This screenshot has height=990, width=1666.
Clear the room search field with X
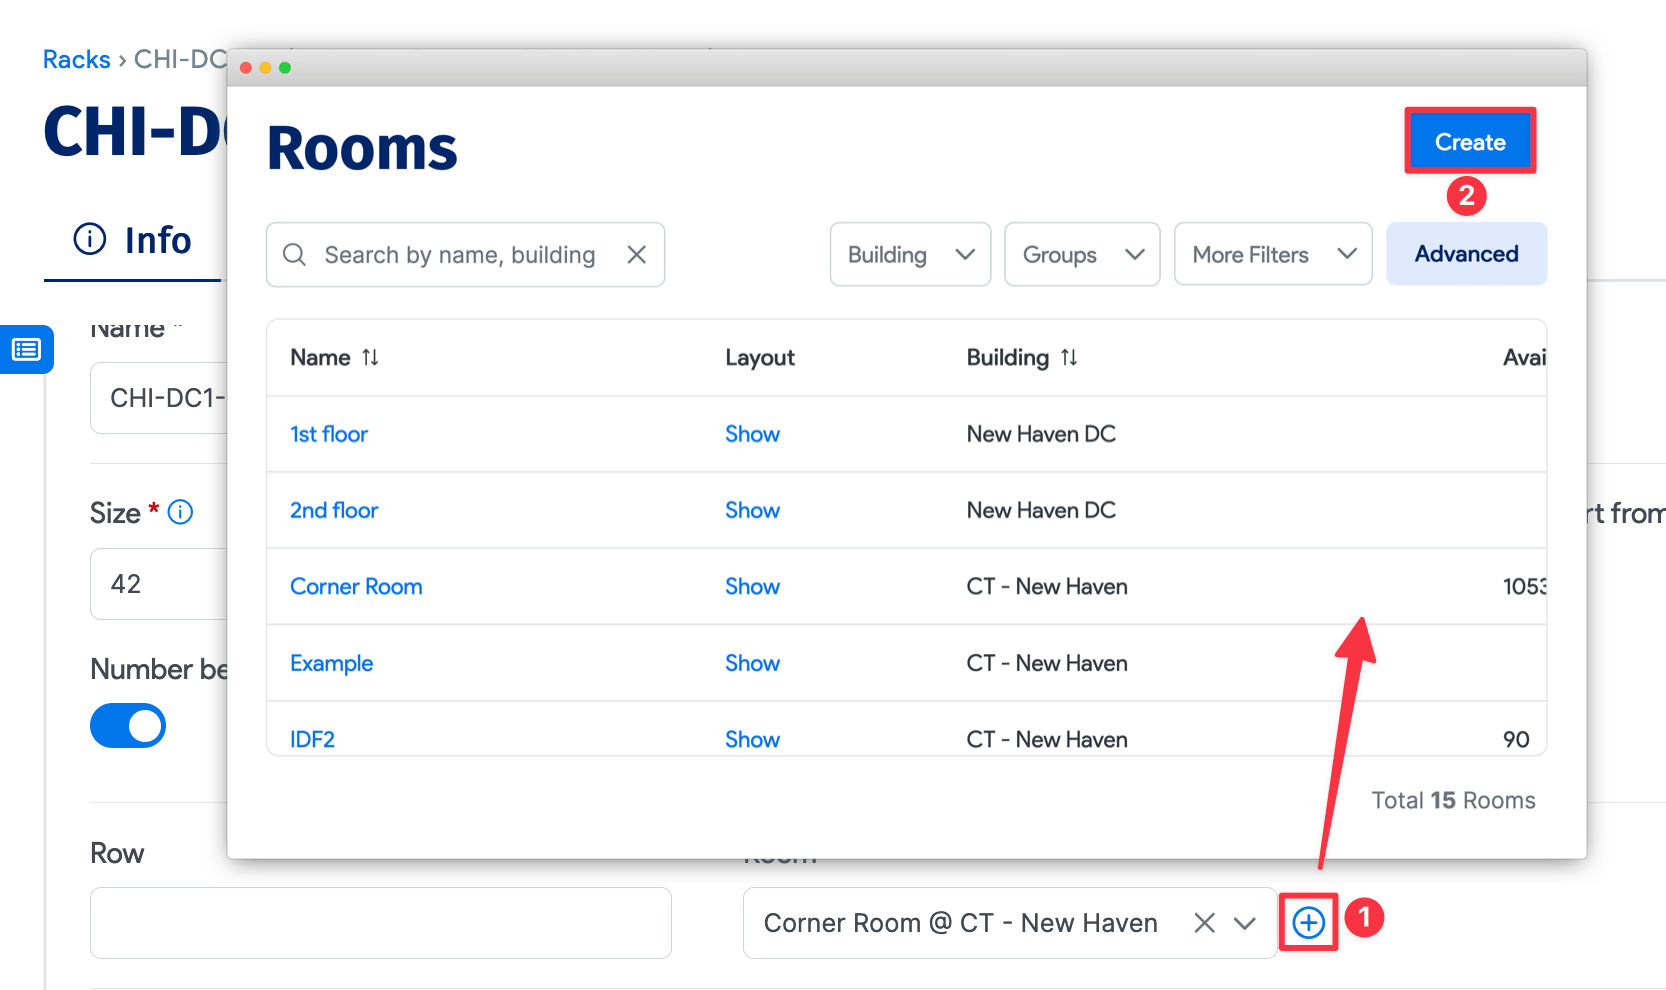pyautogui.click(x=636, y=255)
